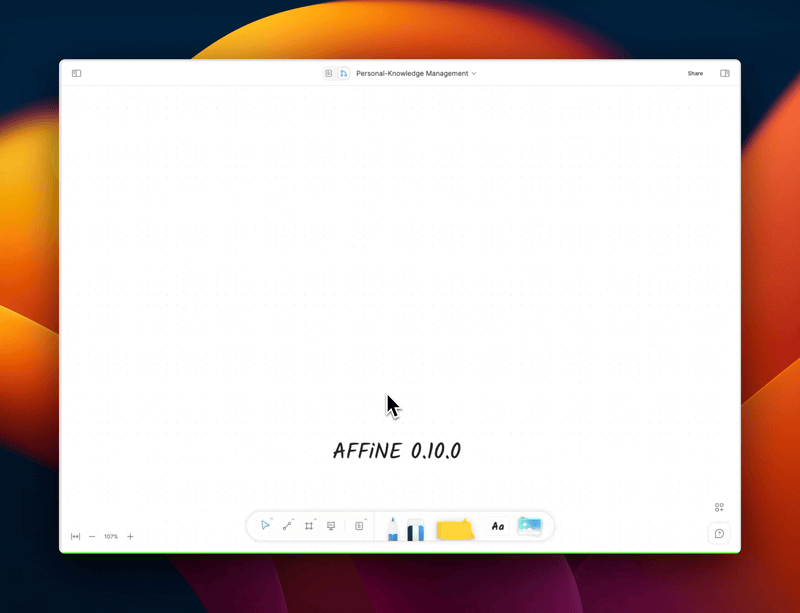The height and width of the screenshot is (613, 800).
Task: Toggle the left sidebar panel
Action: (x=77, y=73)
